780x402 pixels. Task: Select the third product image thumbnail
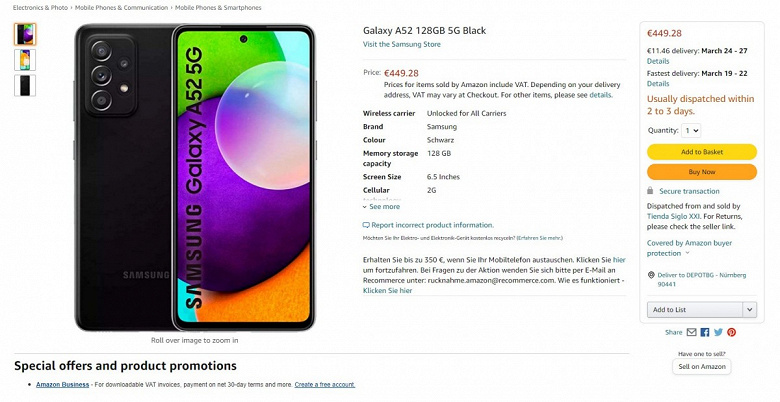[x=25, y=85]
